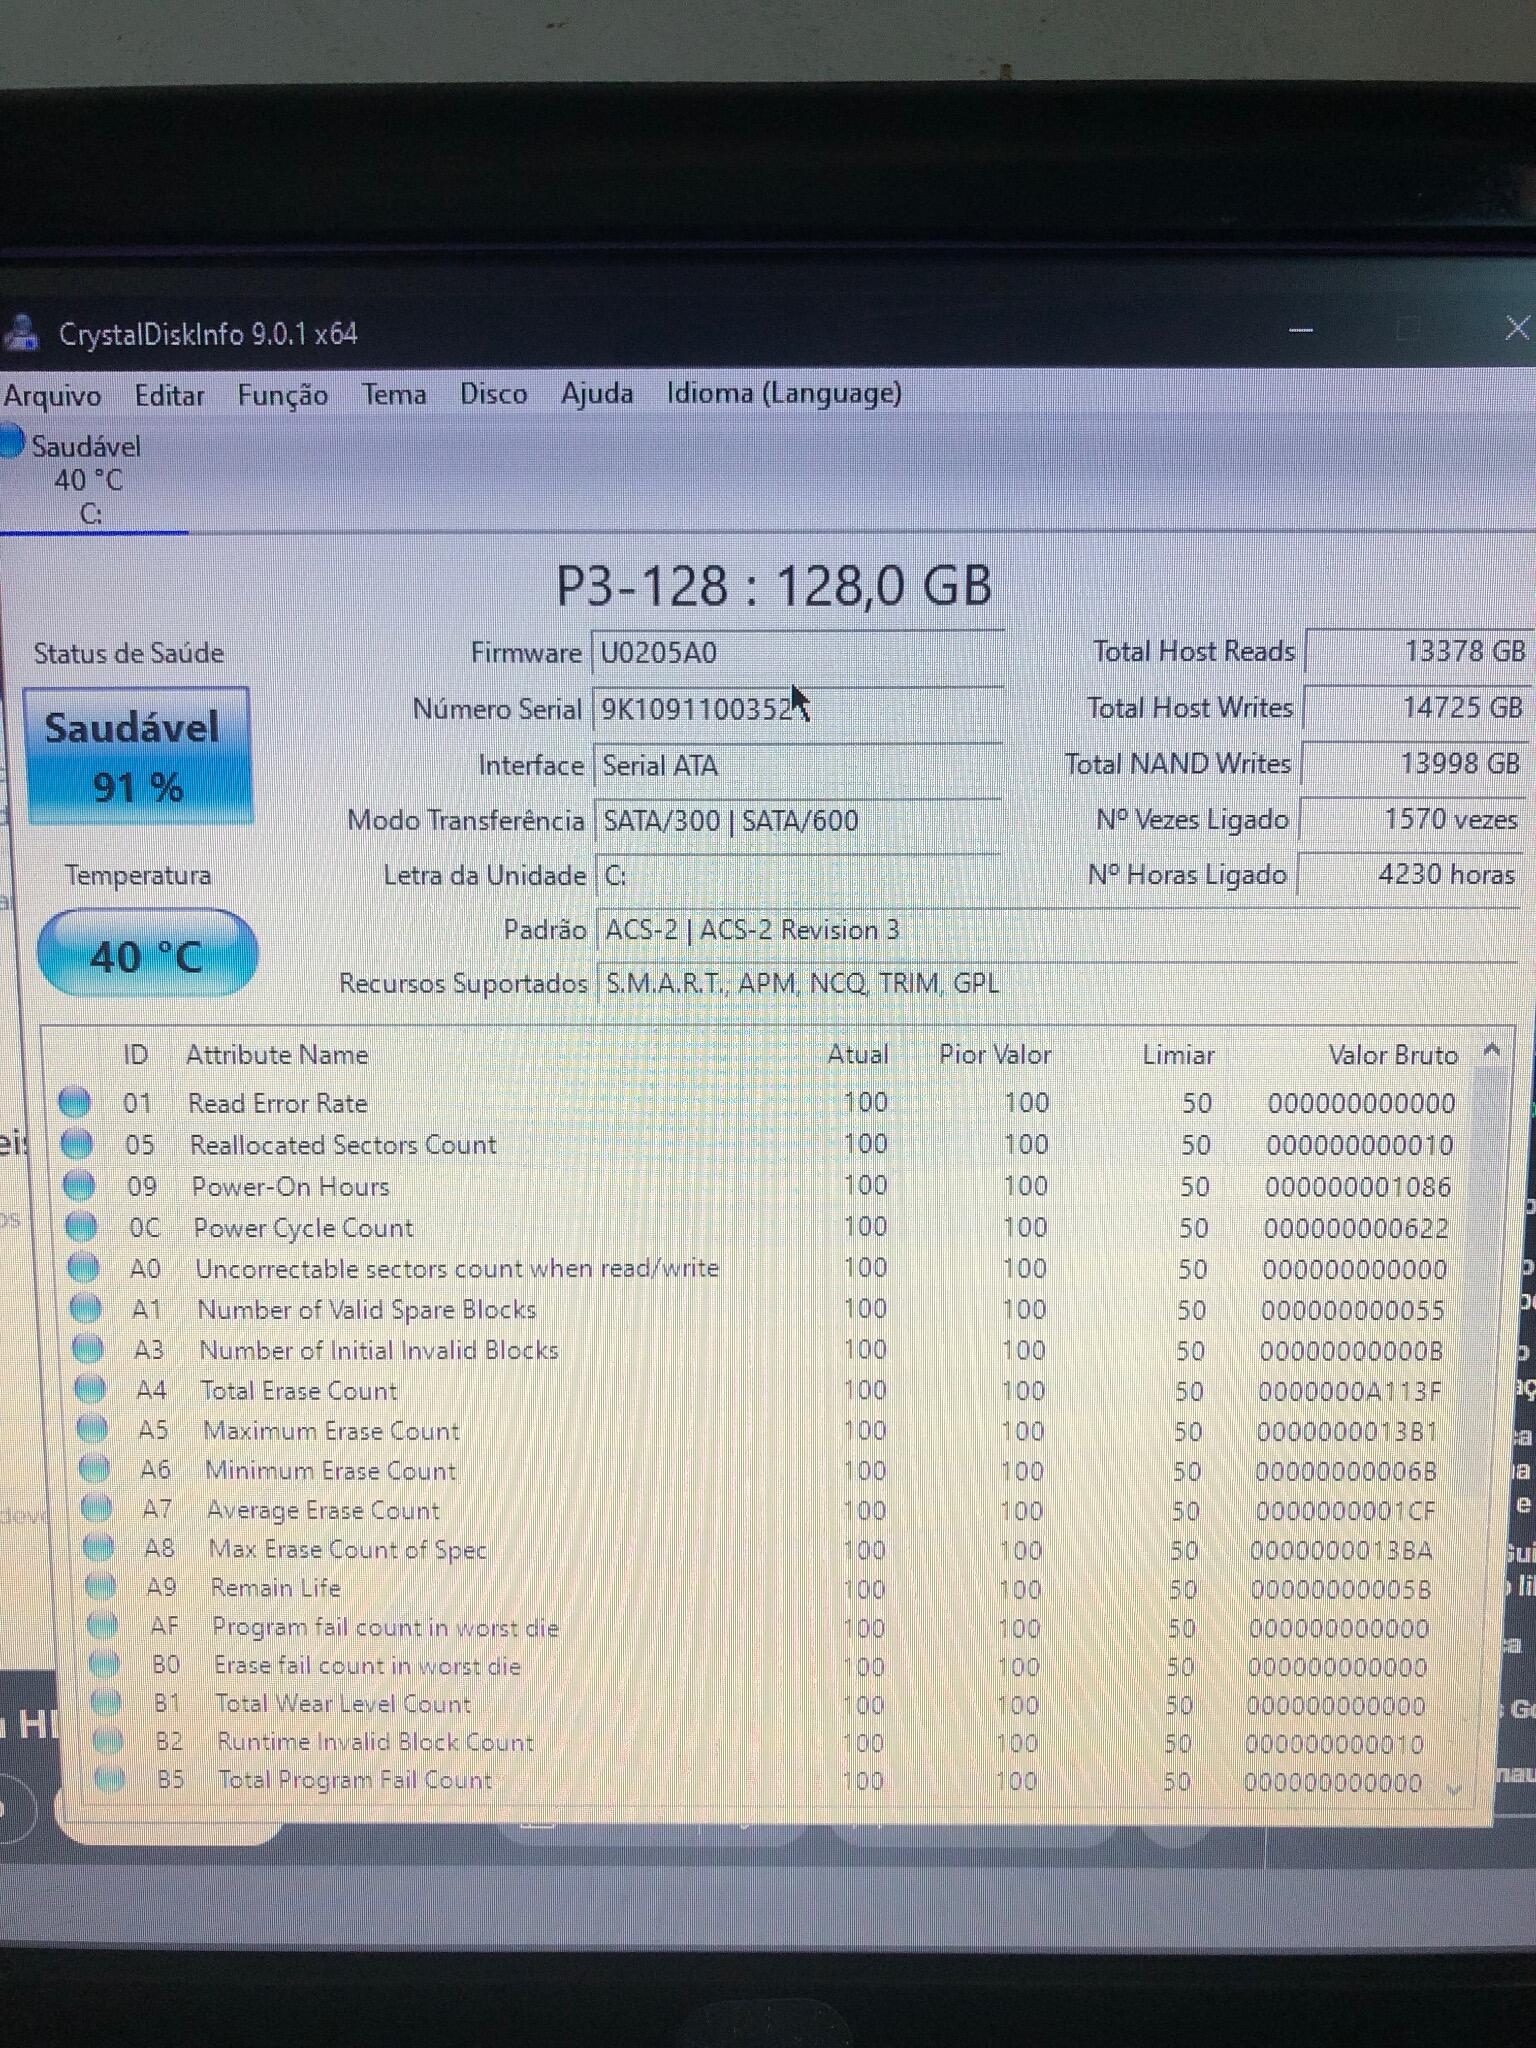This screenshot has height=2048, width=1536.
Task: Click the Total NAND Writes value 13998 GB
Action: pyautogui.click(x=1414, y=763)
